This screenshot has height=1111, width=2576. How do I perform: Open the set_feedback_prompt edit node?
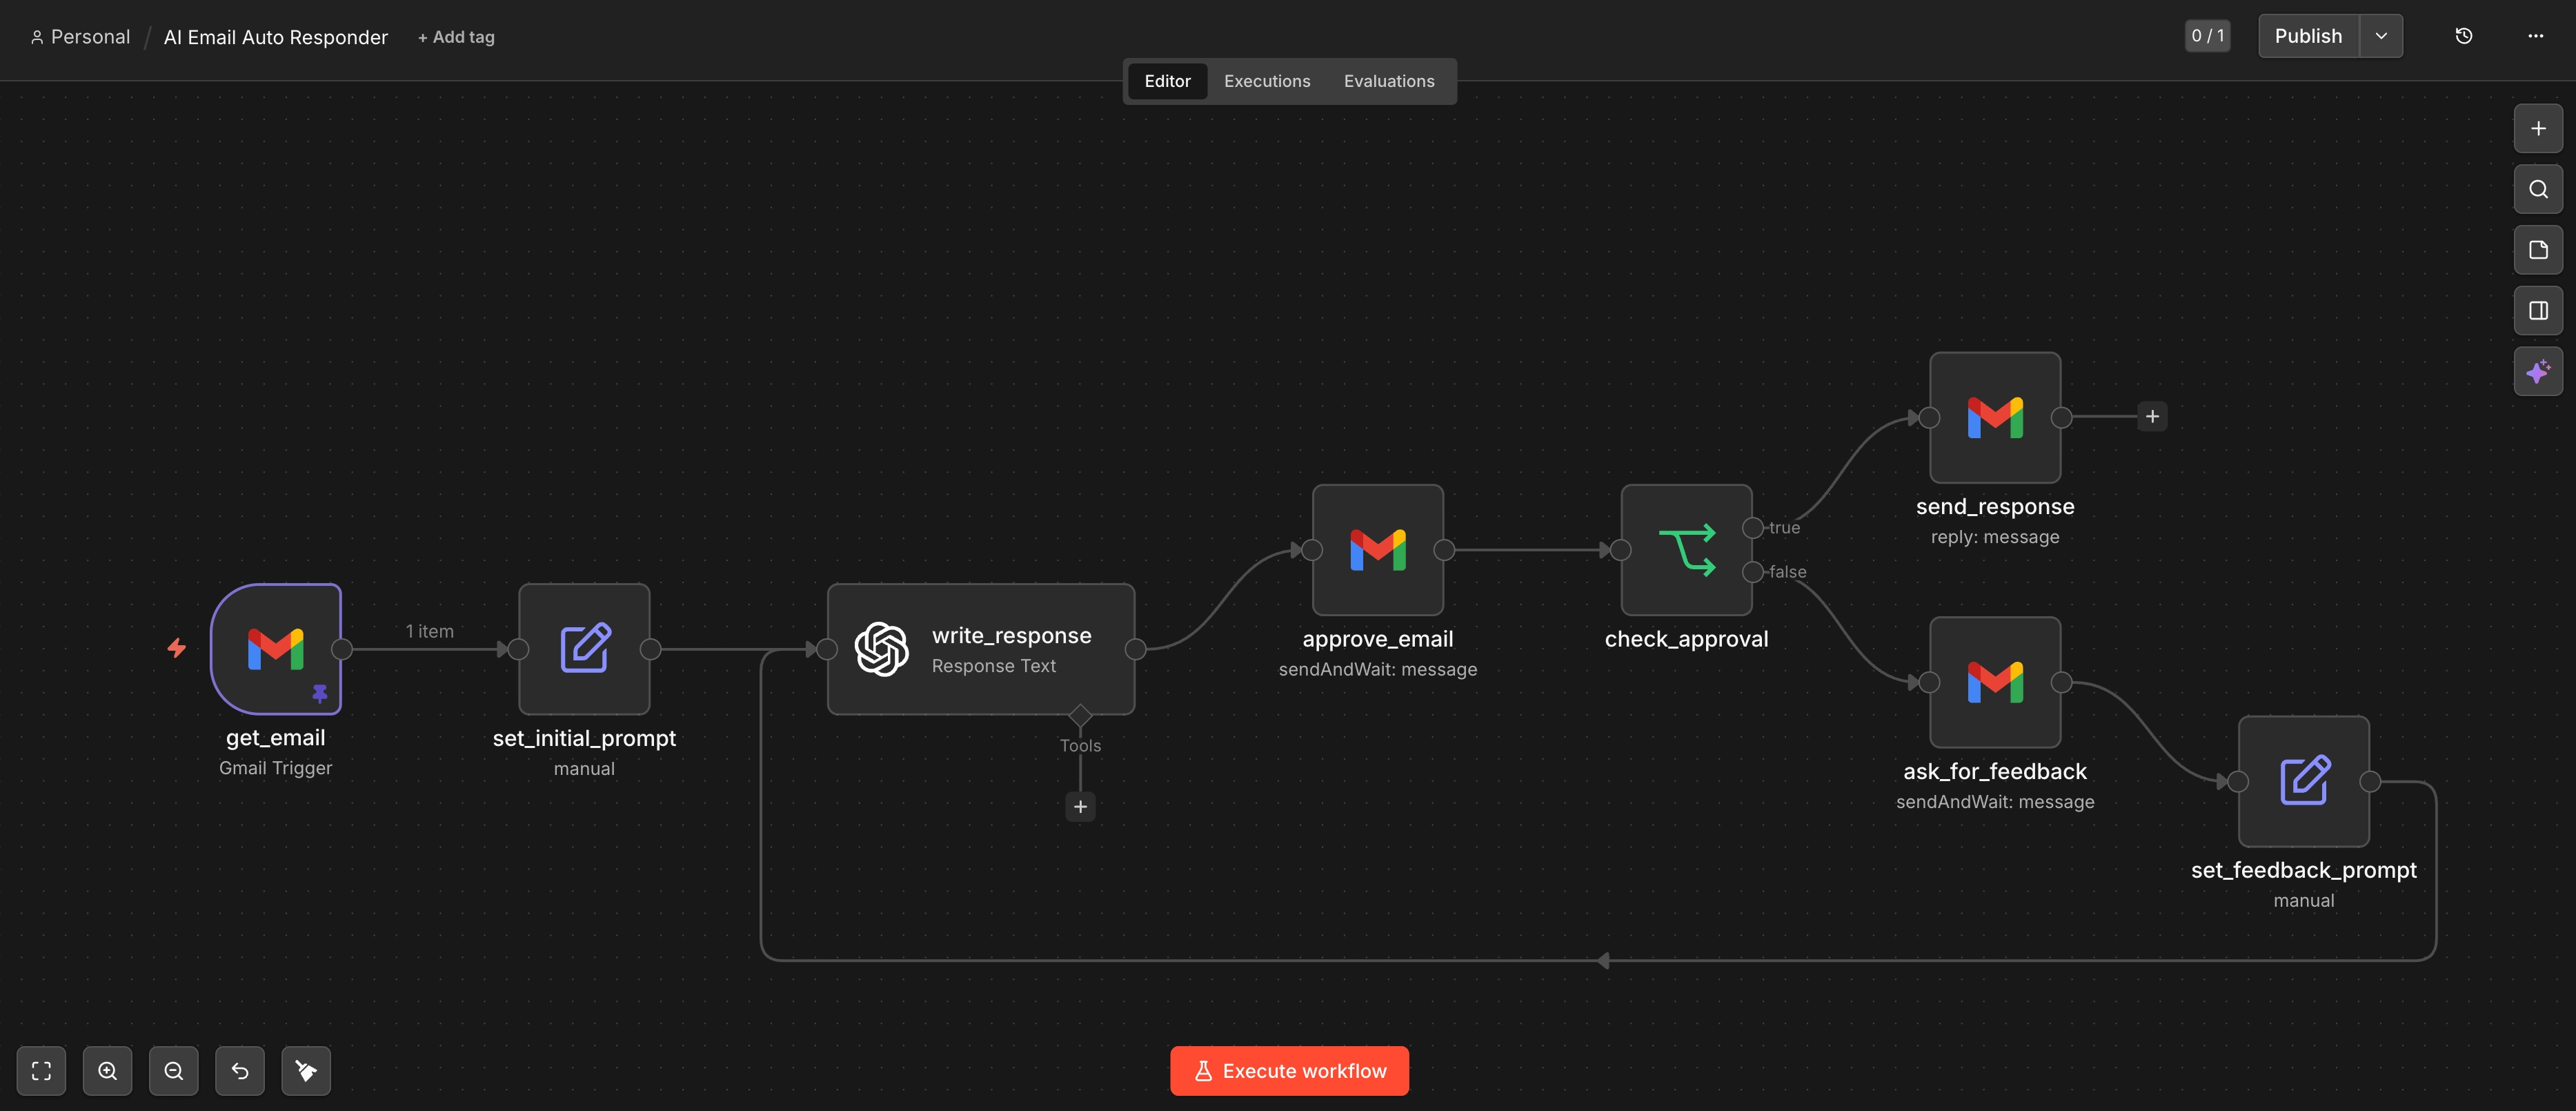tap(2304, 781)
